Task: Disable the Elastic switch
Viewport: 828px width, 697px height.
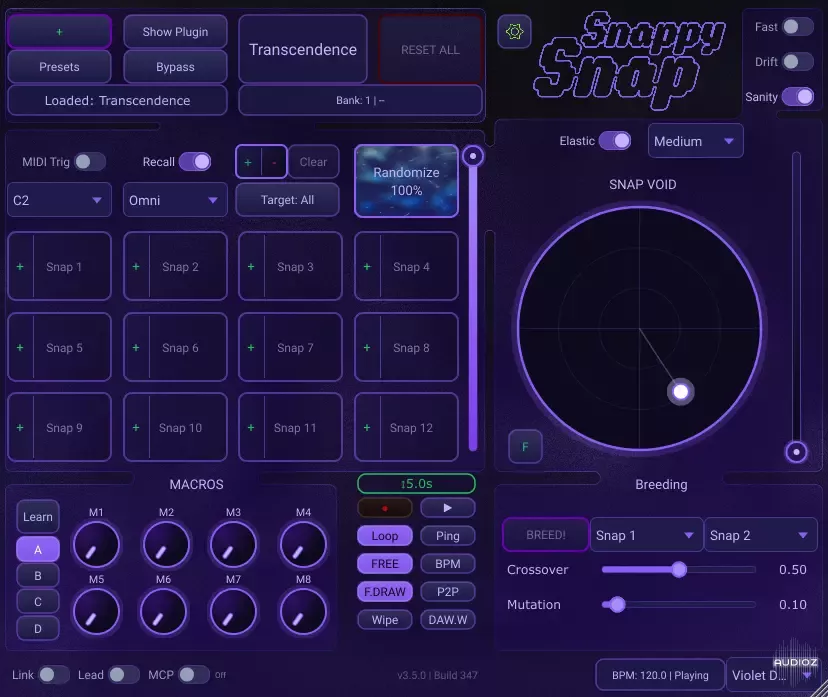Action: coord(615,141)
